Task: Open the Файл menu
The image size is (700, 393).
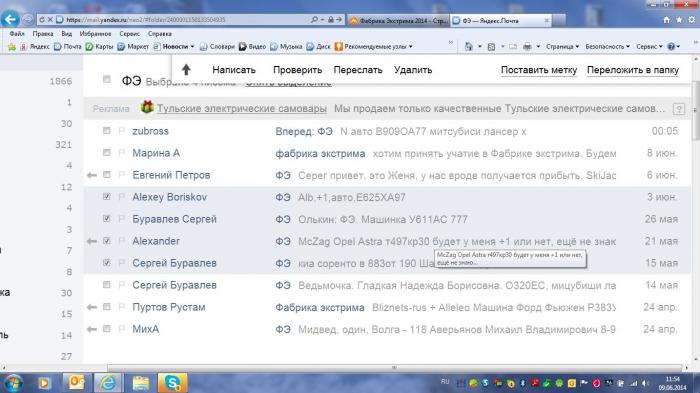Action: (17, 33)
